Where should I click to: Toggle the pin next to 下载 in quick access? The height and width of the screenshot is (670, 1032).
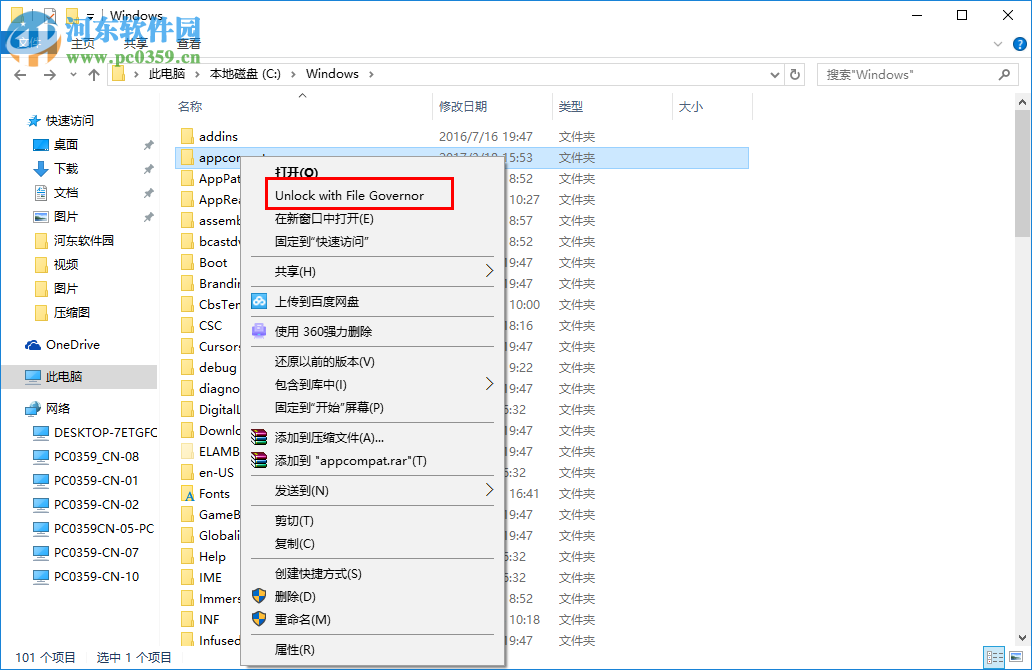click(x=148, y=171)
